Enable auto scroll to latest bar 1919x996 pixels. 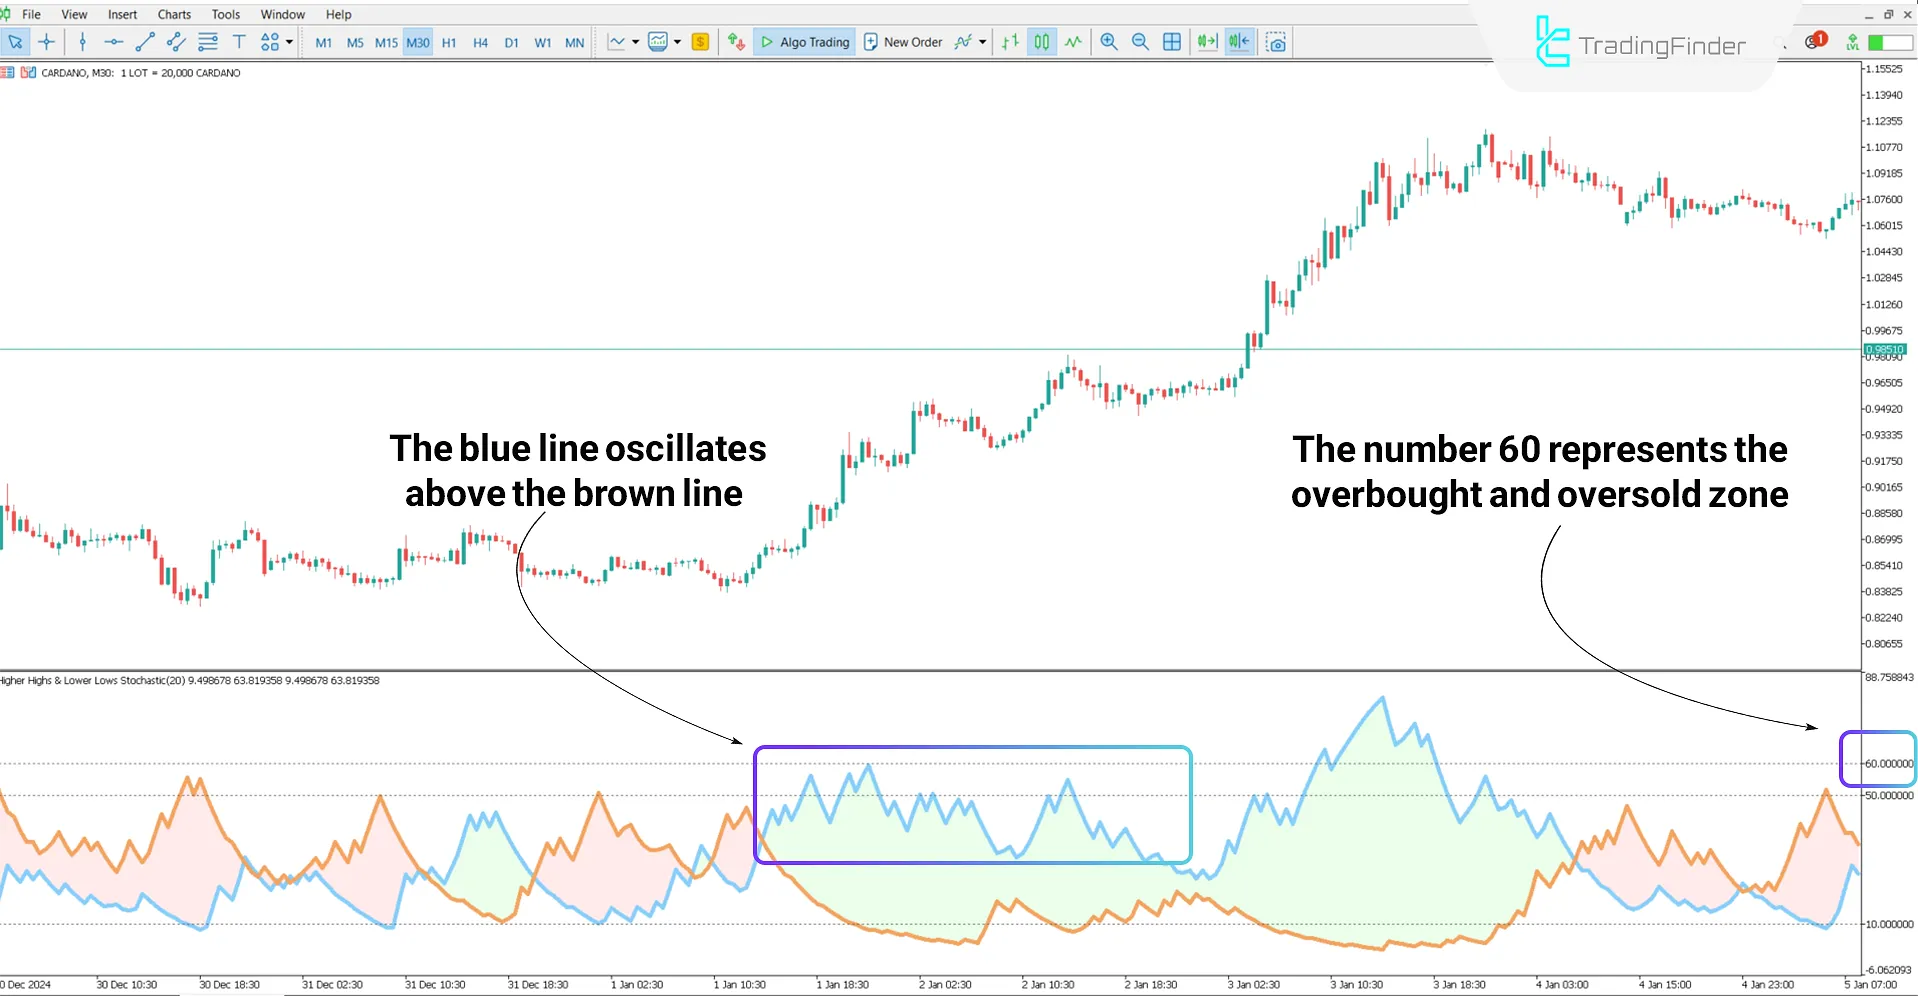click(1206, 42)
